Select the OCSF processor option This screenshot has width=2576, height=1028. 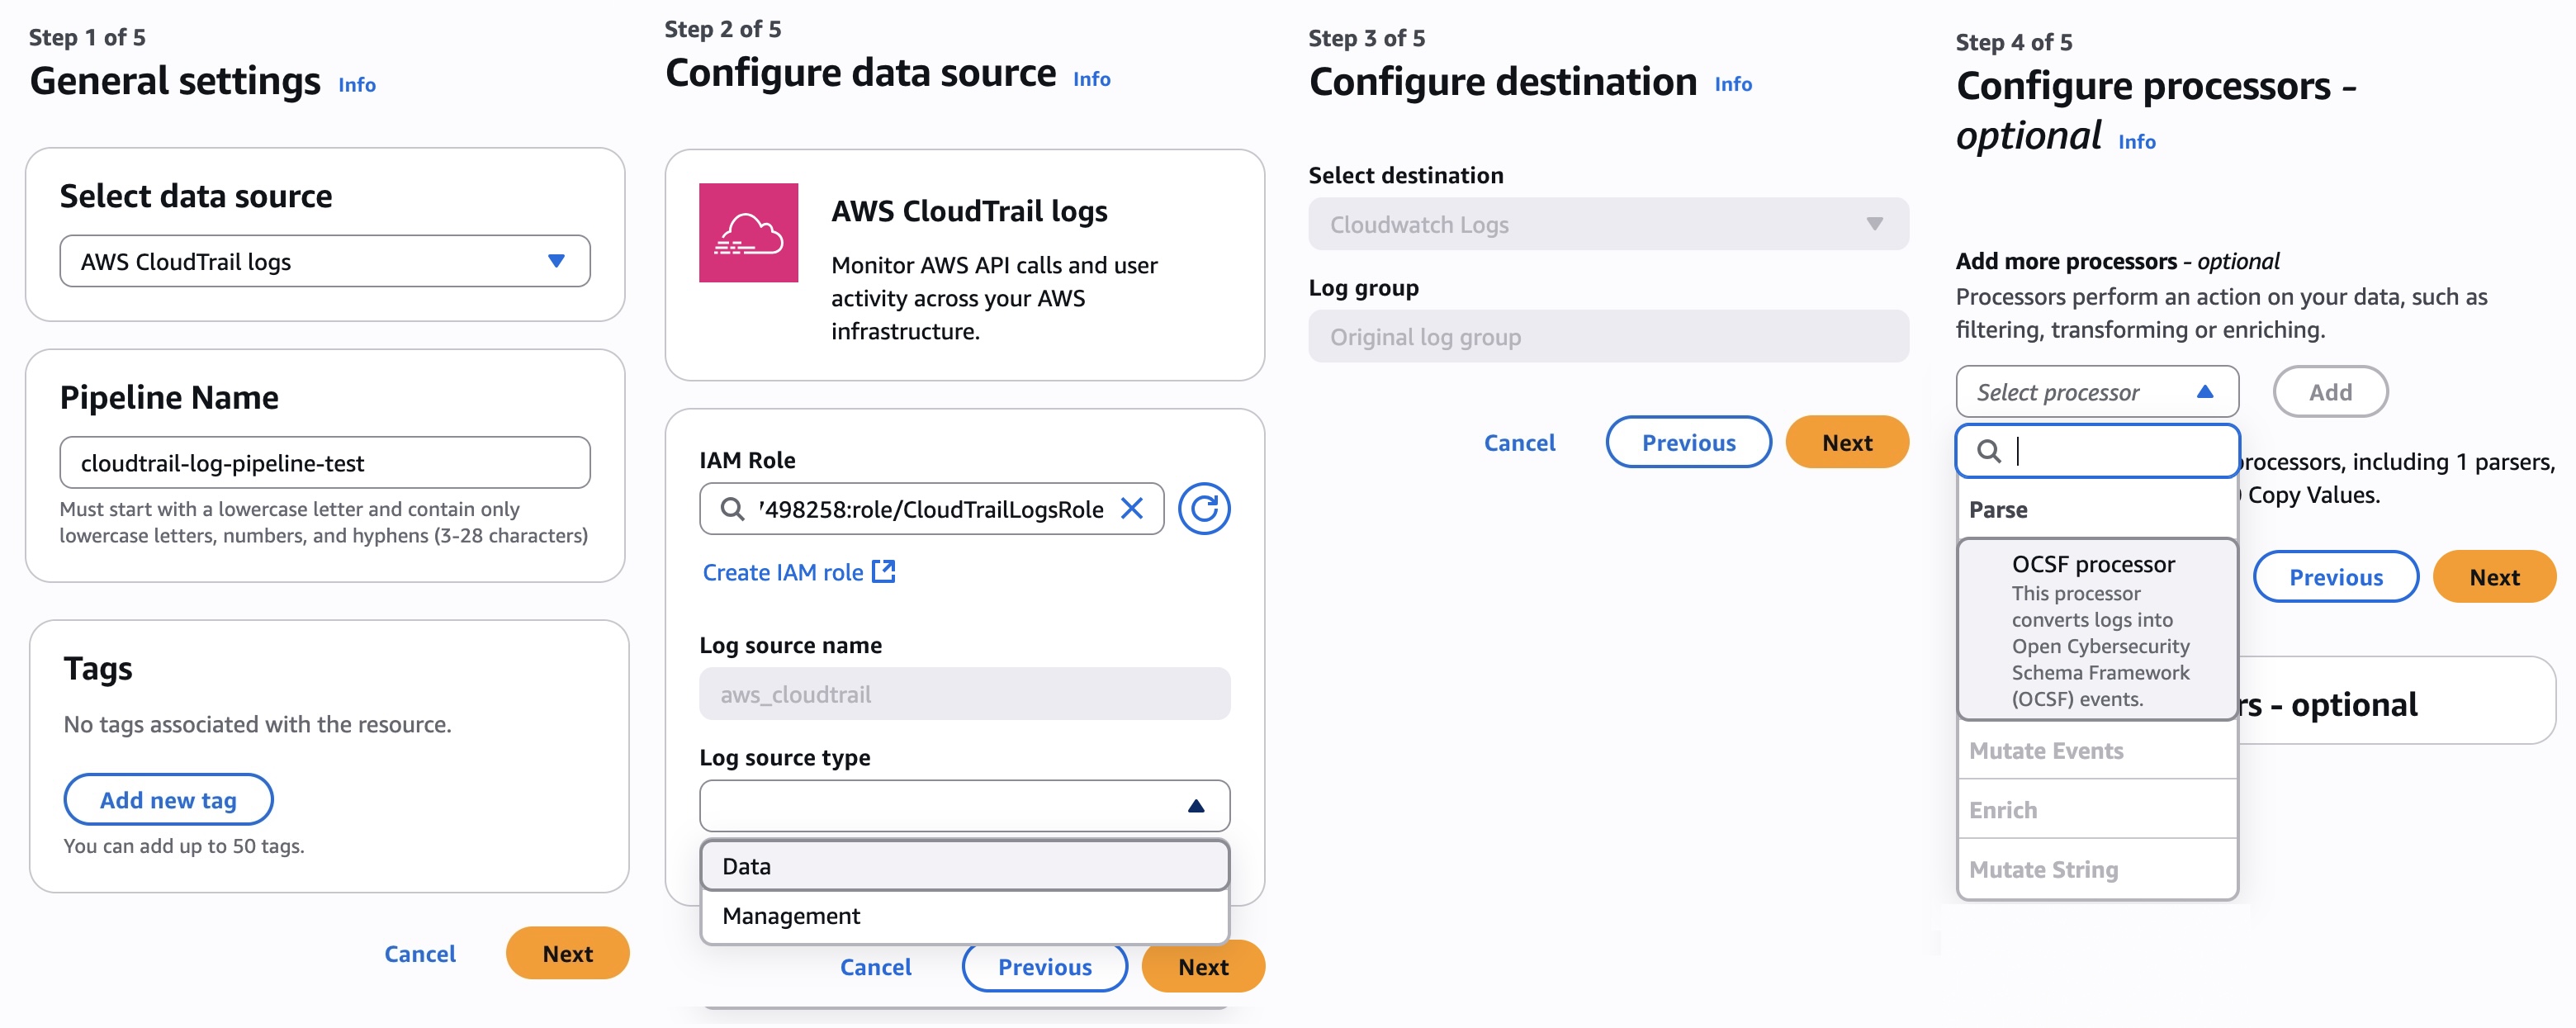[2096, 629]
